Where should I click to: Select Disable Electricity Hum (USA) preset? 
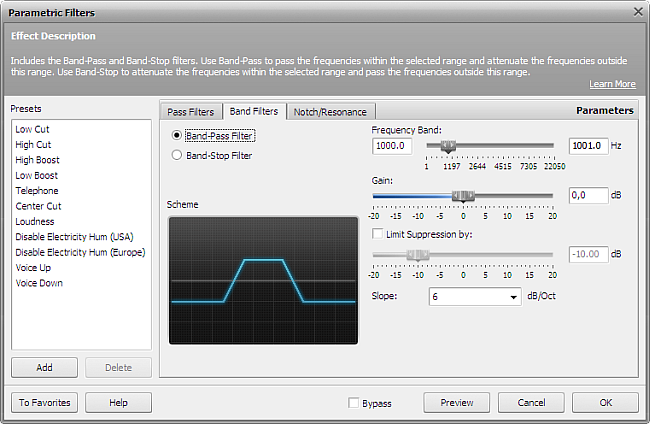point(74,237)
